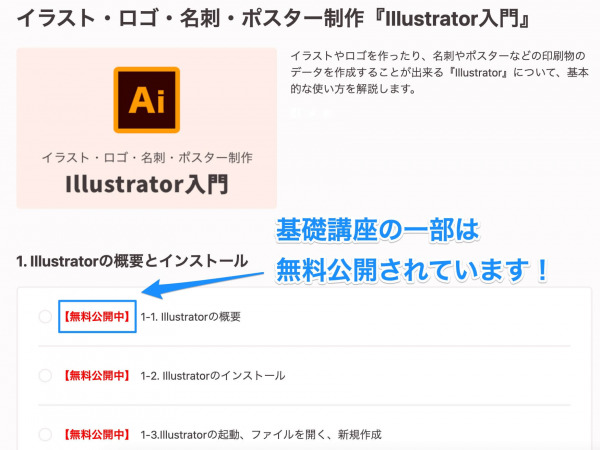Open lesson 1-3.Illustratorの起動、ファイルを開く、新規作成
This screenshot has width=600, height=450.
pos(261,435)
